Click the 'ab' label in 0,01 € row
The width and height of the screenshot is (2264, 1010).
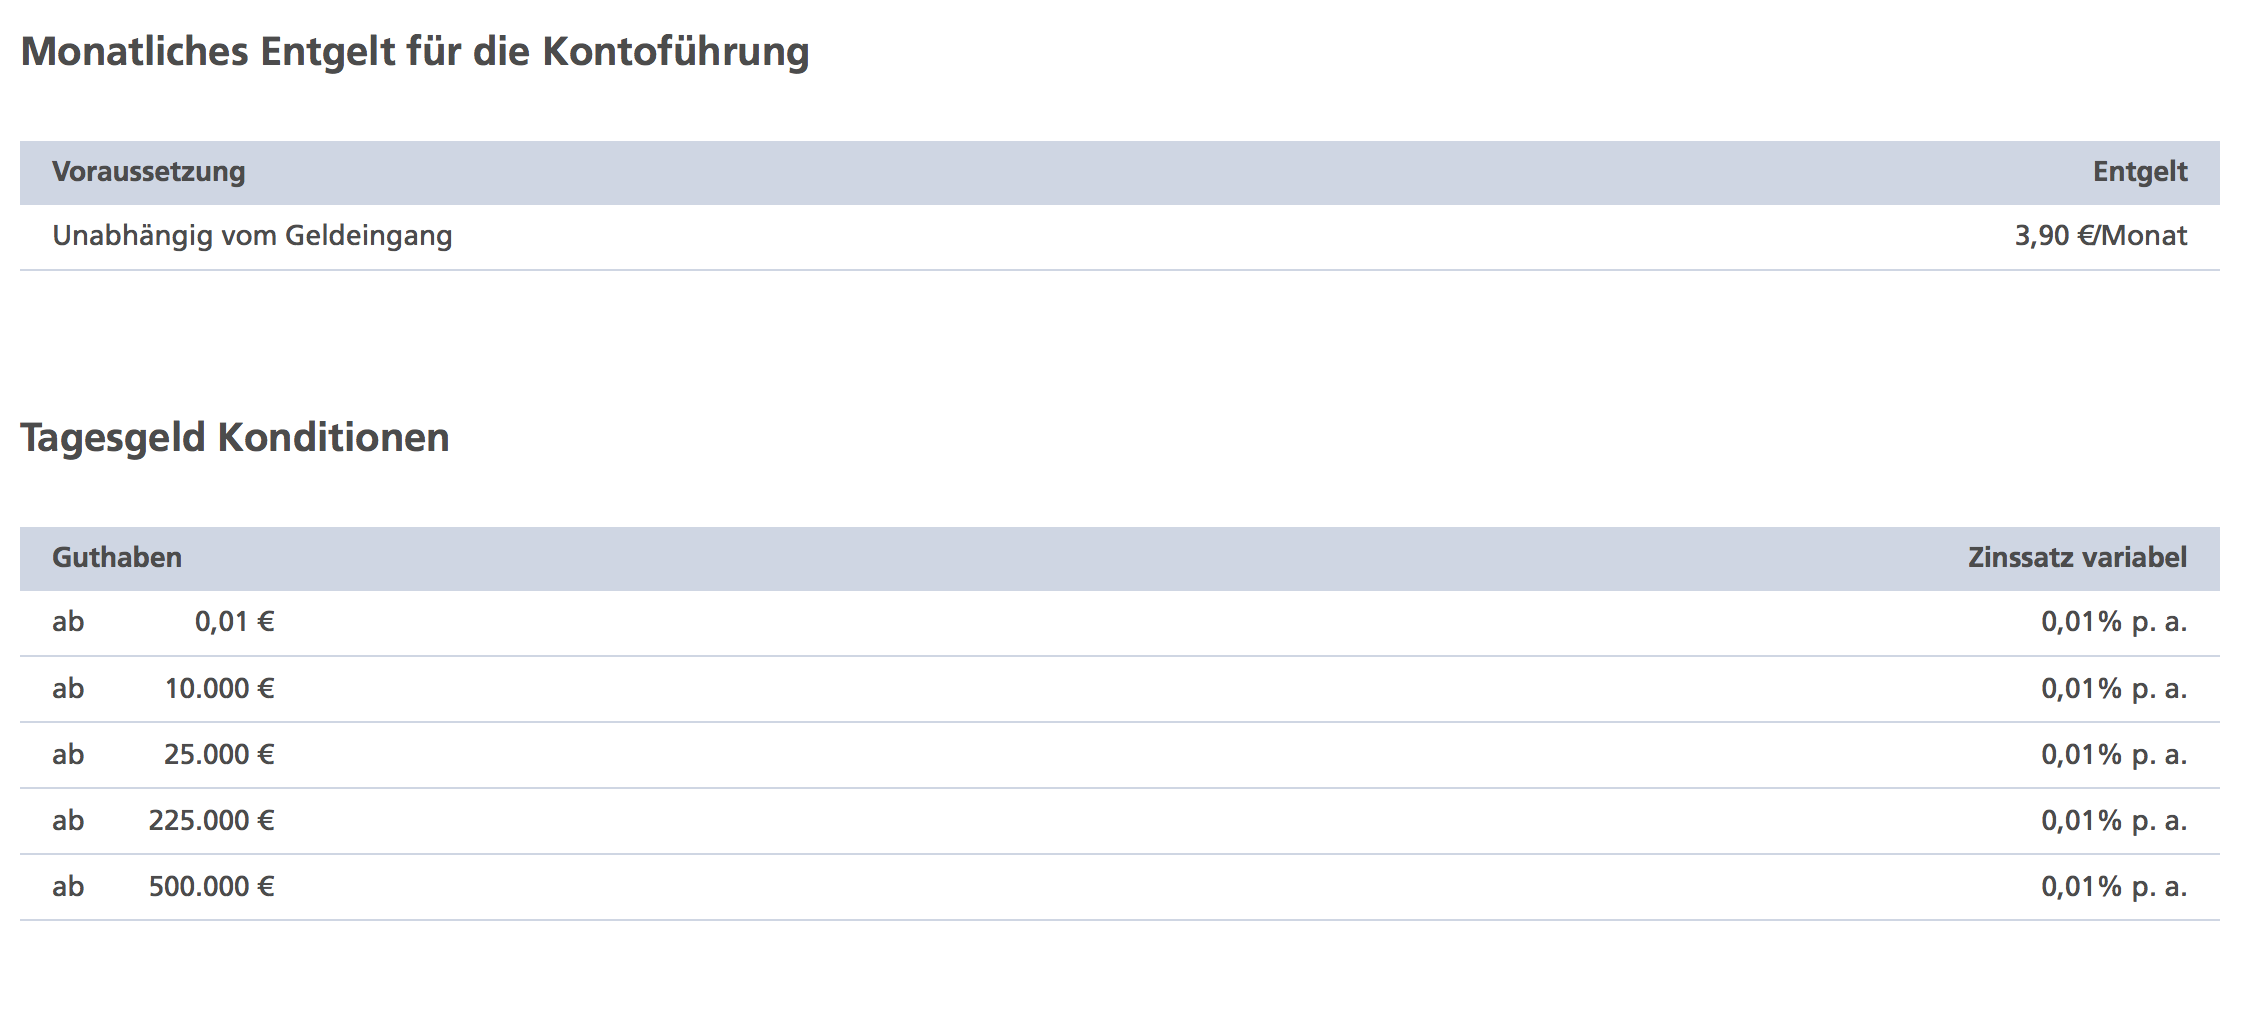click(68, 622)
